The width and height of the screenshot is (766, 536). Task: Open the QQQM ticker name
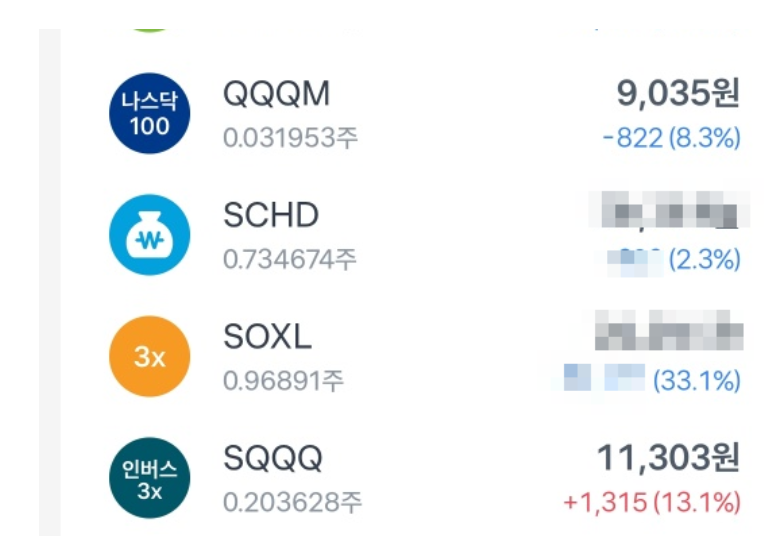click(277, 94)
